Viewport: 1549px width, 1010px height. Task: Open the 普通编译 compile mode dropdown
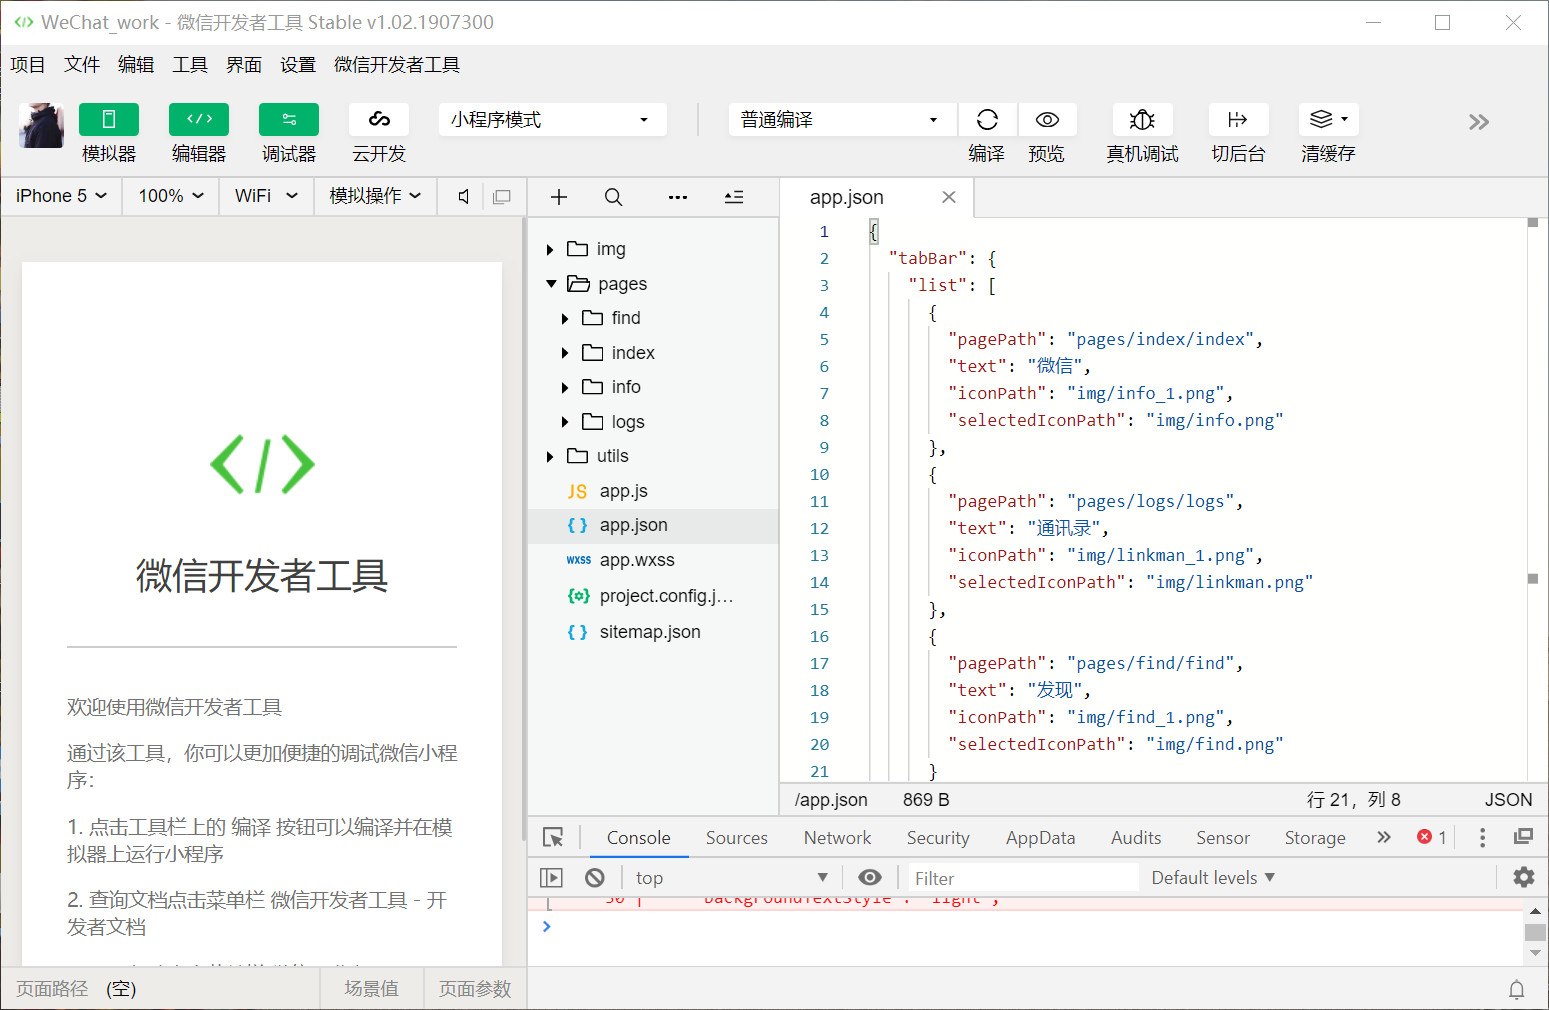pos(842,120)
